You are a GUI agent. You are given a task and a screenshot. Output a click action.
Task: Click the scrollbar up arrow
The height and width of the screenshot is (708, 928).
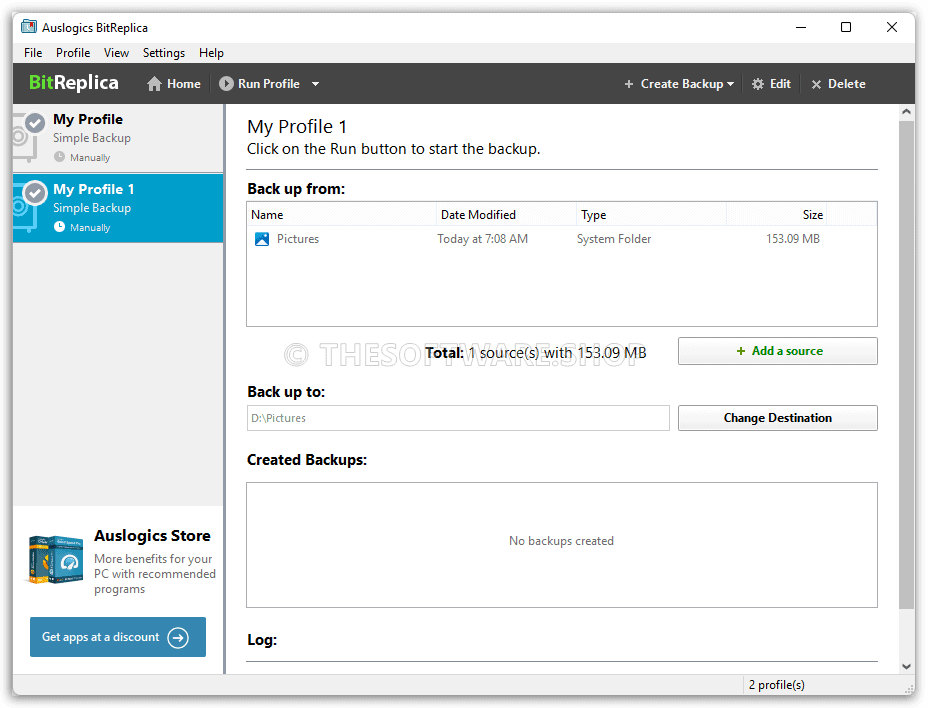tap(906, 111)
